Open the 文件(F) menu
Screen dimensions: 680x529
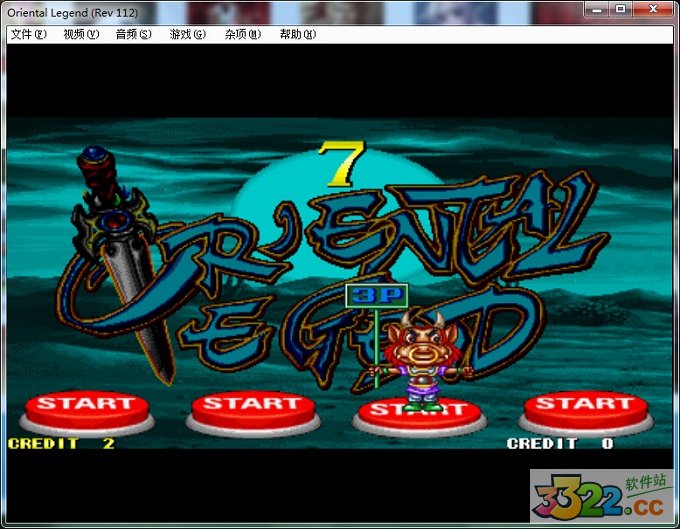pyautogui.click(x=29, y=34)
